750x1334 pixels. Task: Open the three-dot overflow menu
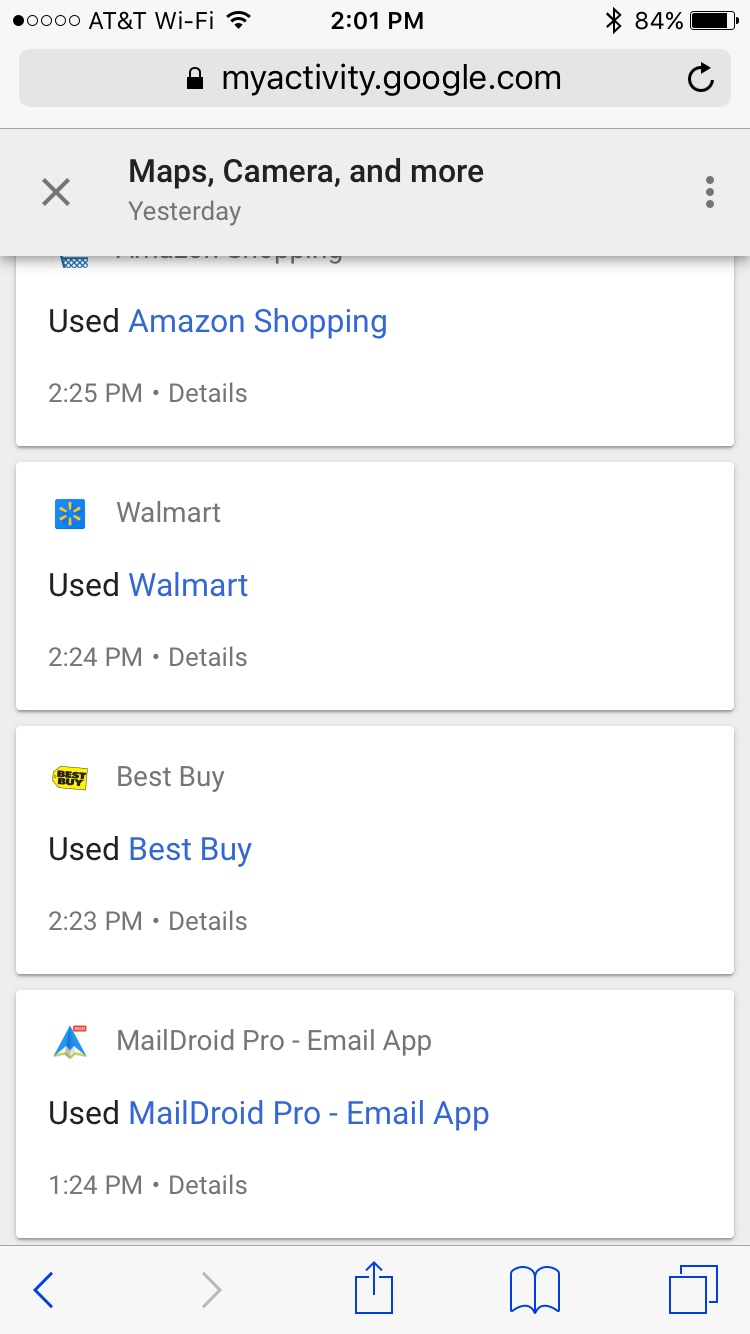pyautogui.click(x=709, y=192)
